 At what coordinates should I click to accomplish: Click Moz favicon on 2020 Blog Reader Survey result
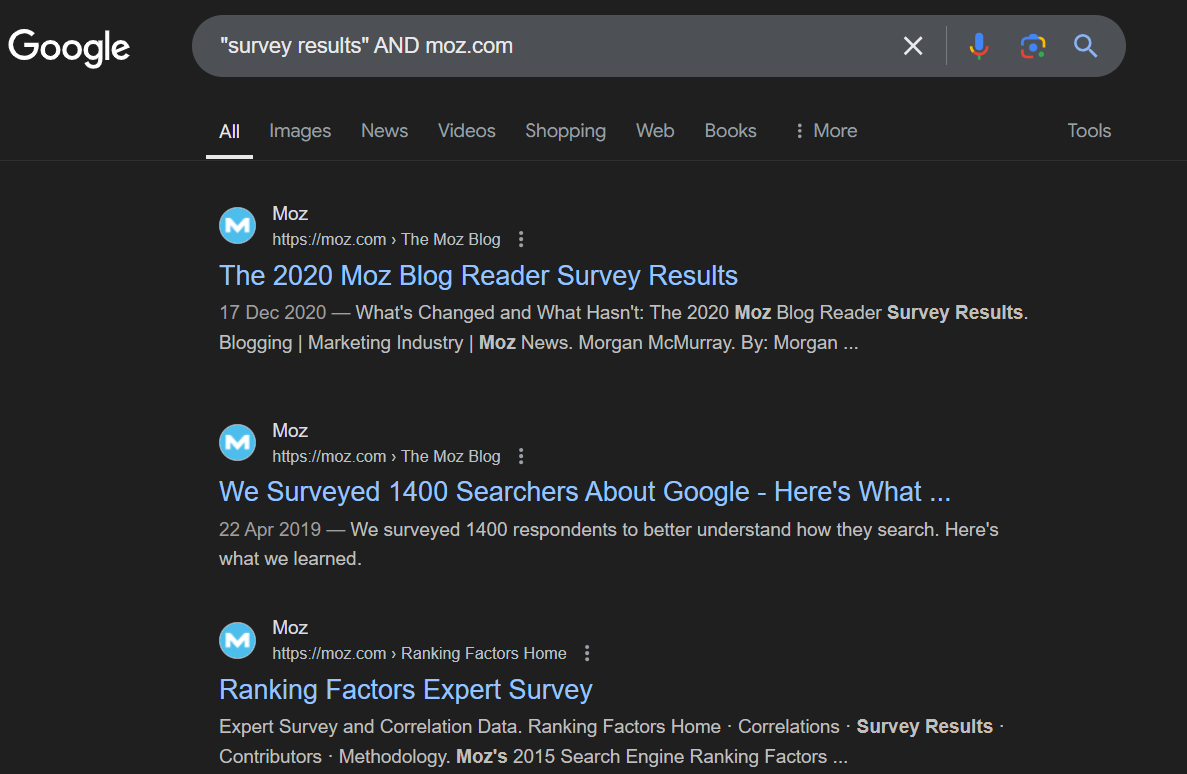coord(238,226)
